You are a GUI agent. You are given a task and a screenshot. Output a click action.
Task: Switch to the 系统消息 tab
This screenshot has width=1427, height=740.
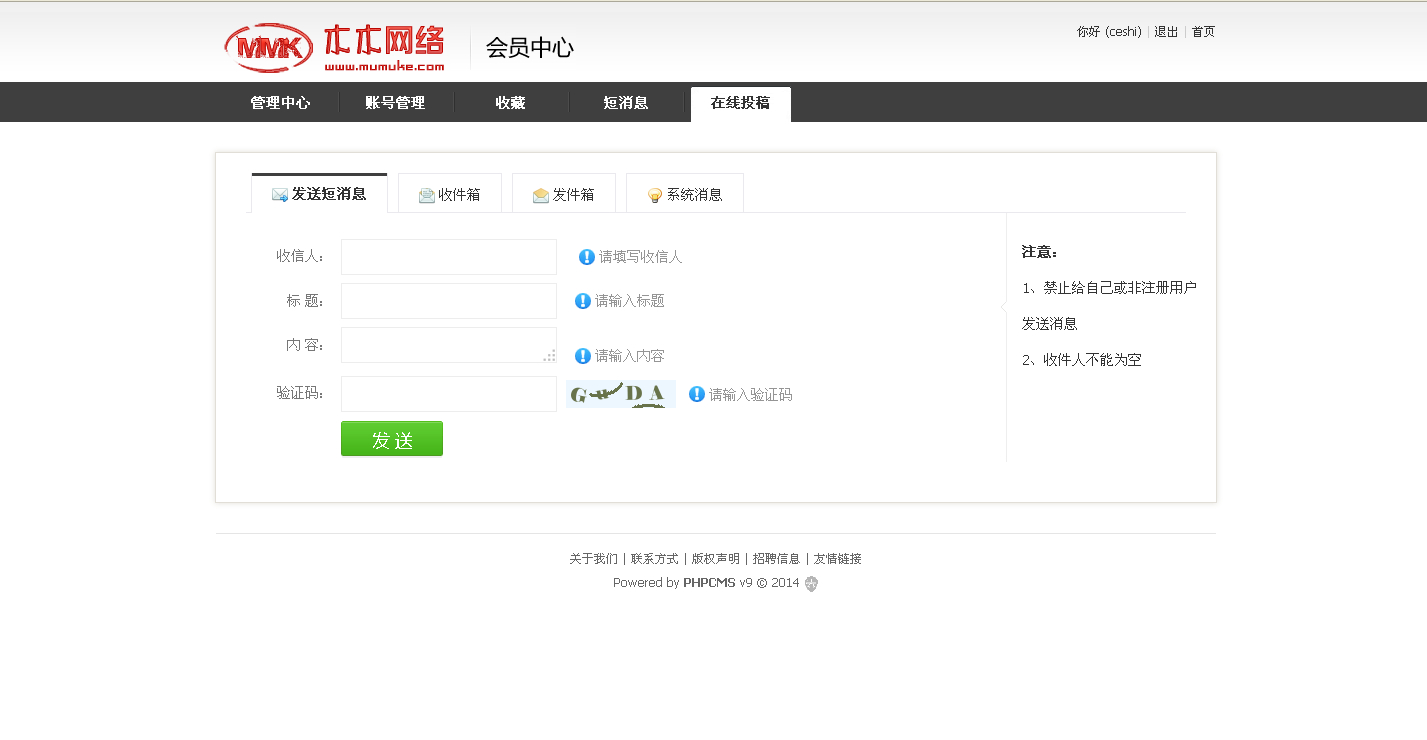(685, 194)
